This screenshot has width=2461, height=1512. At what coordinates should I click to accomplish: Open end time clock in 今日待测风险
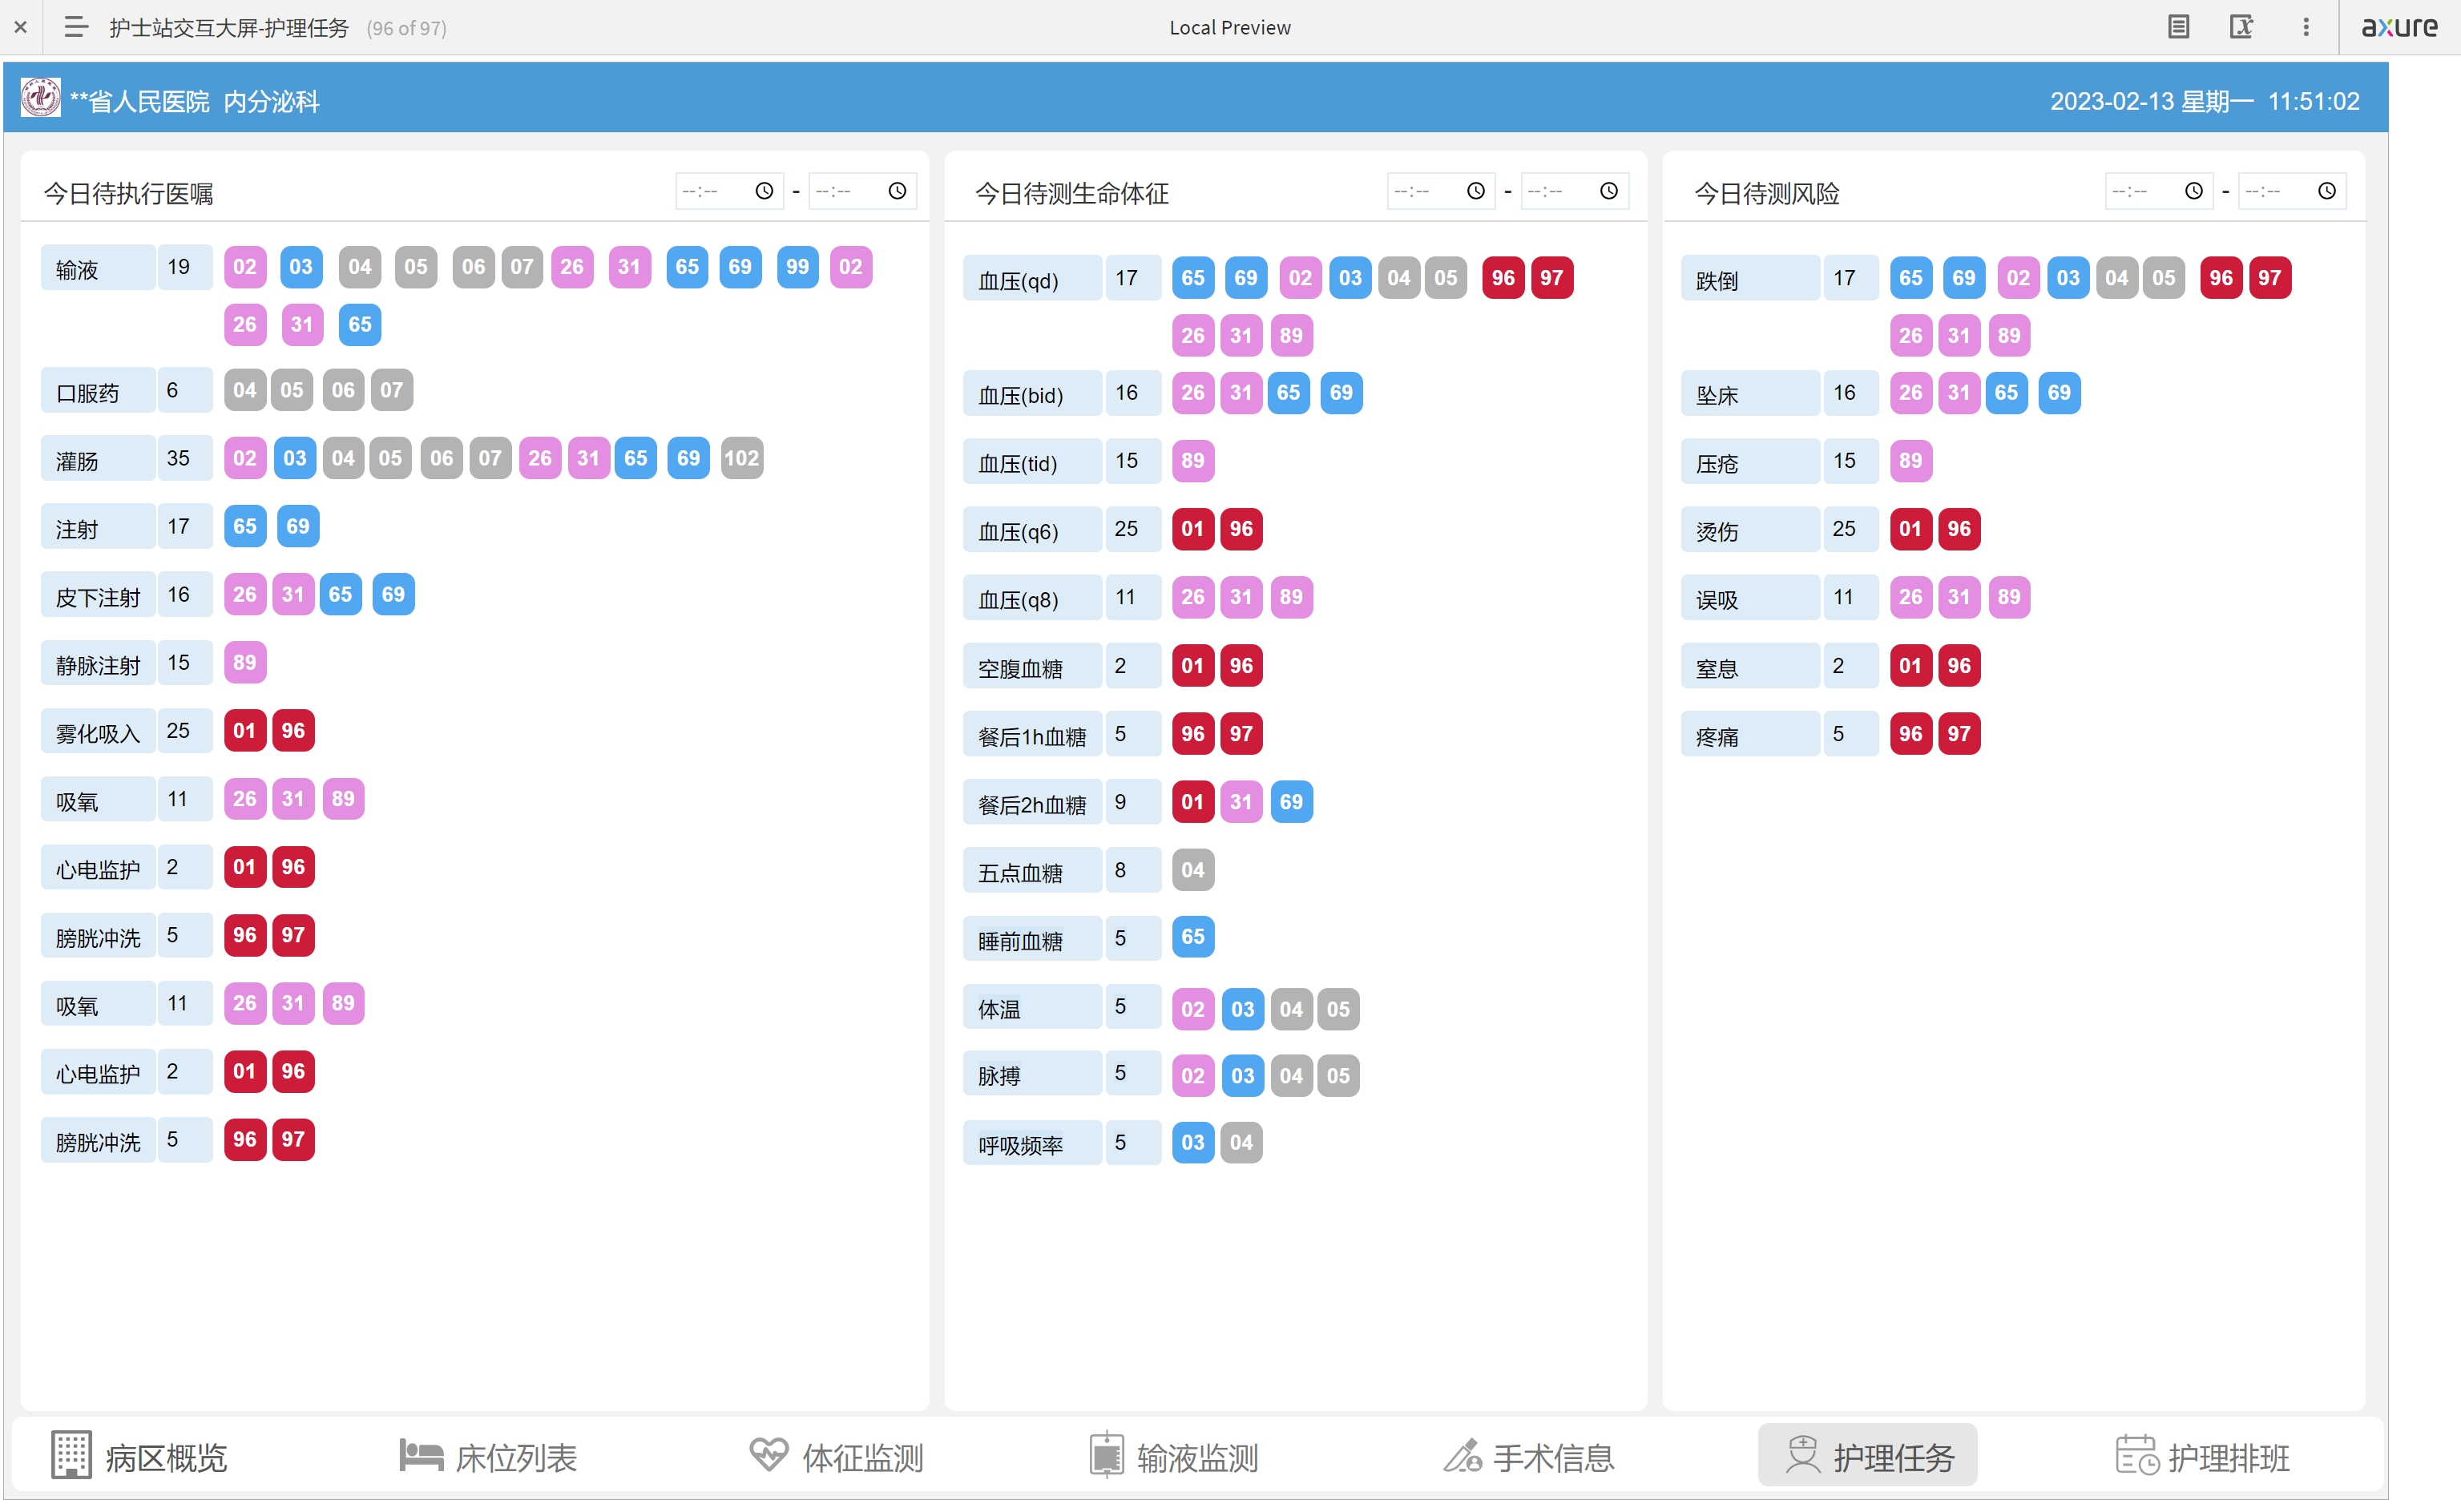click(2327, 190)
